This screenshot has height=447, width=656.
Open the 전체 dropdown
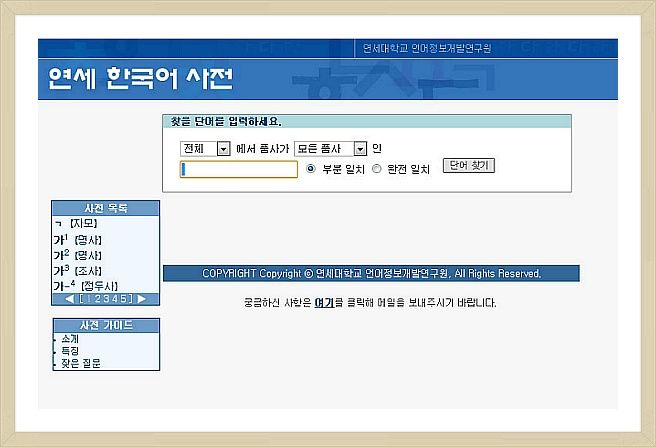[x=205, y=149]
